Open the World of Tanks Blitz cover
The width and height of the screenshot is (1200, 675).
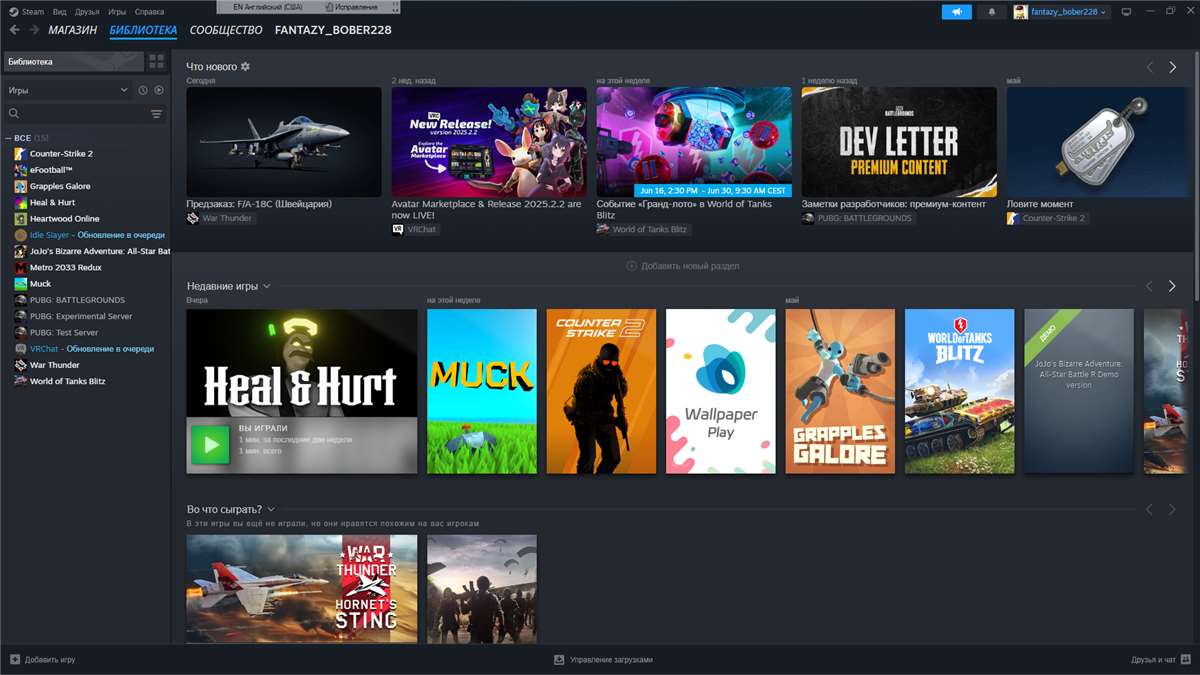960,391
